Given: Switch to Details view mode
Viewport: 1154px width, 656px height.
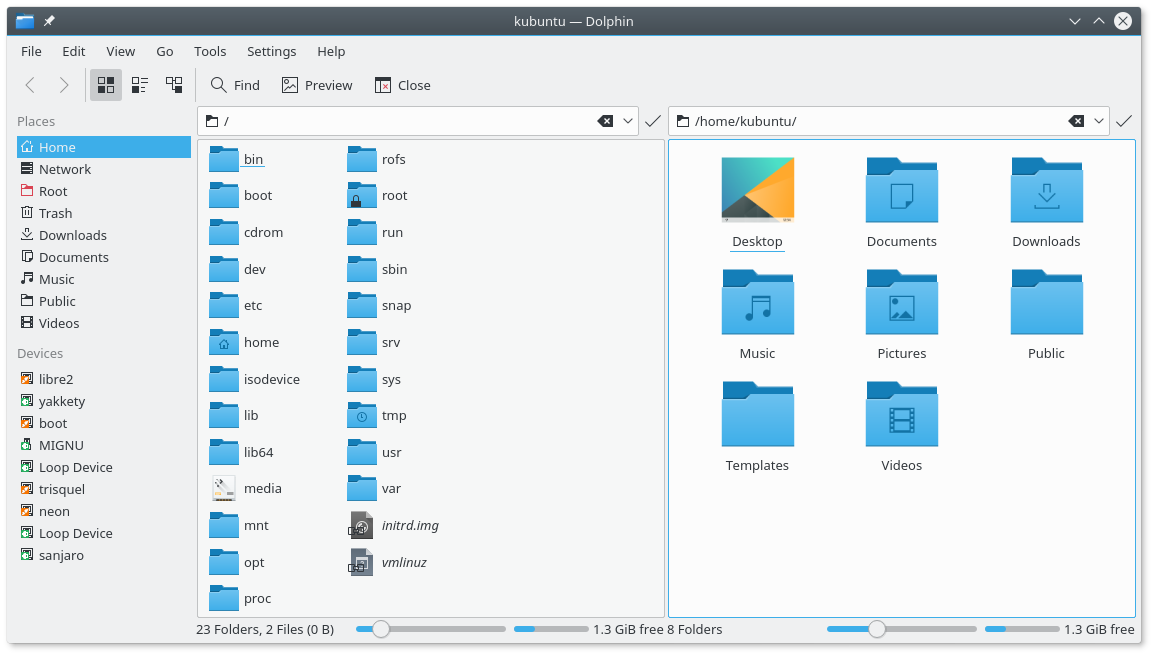Looking at the screenshot, I should click(173, 85).
